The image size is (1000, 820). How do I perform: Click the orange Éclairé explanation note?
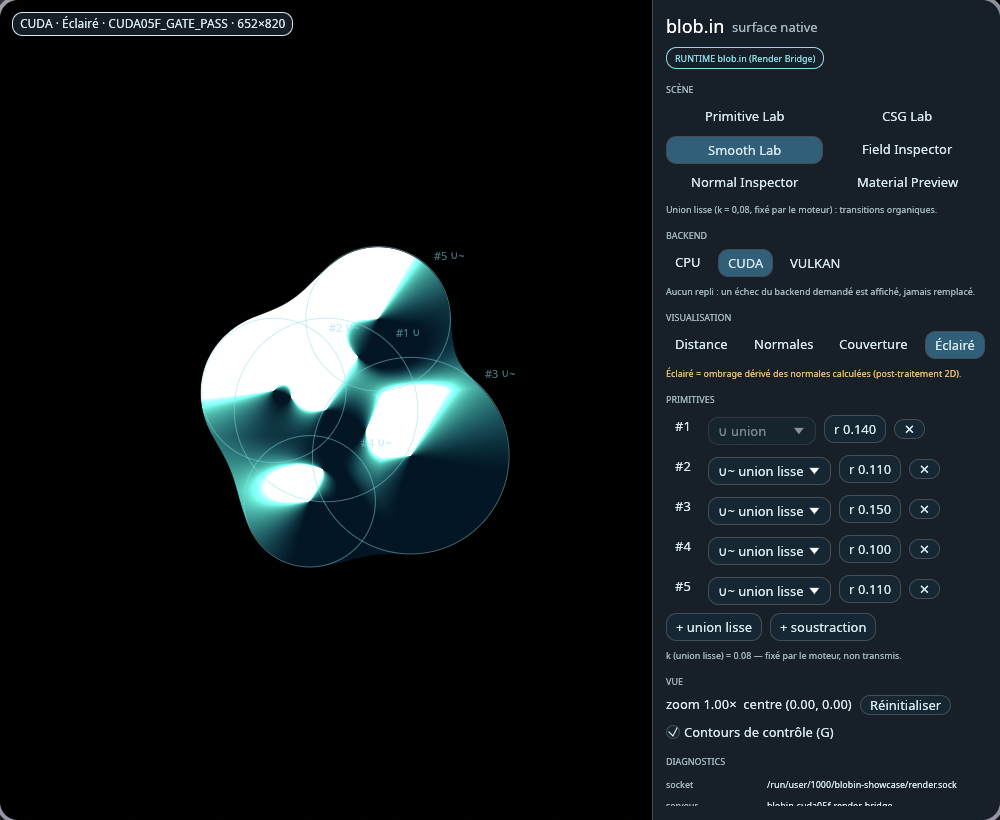coord(813,374)
